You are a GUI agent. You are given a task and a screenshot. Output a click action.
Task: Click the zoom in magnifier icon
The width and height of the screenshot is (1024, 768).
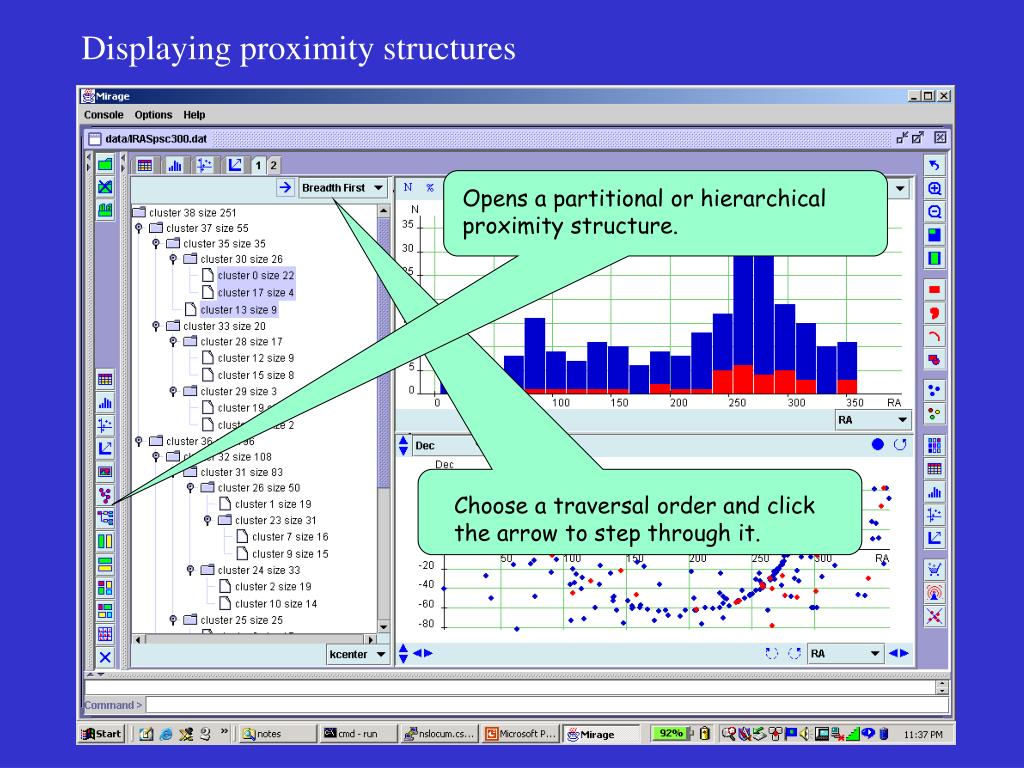[x=935, y=189]
